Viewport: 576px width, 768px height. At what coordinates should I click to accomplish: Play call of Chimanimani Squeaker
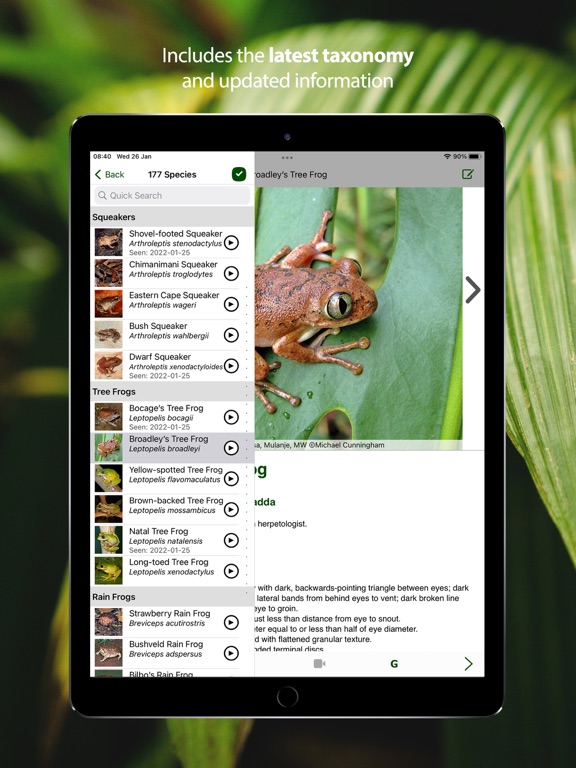tap(231, 274)
